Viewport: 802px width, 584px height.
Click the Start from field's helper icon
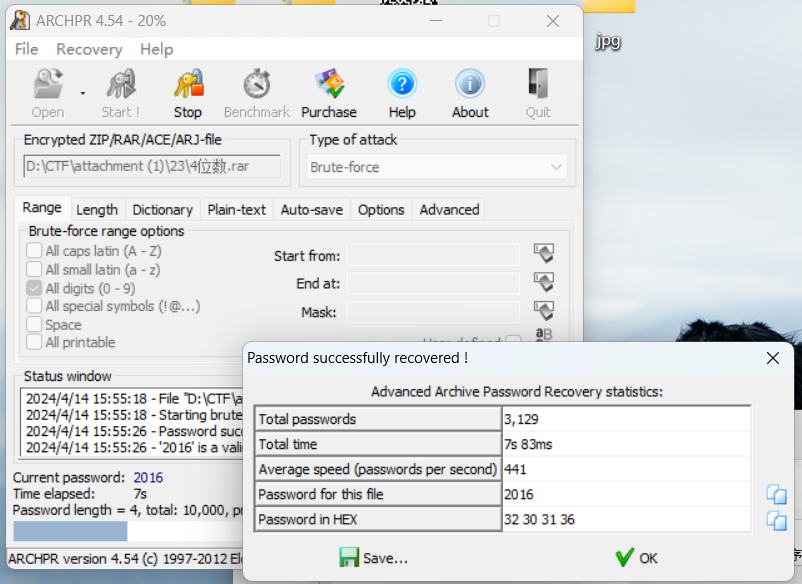pos(544,253)
